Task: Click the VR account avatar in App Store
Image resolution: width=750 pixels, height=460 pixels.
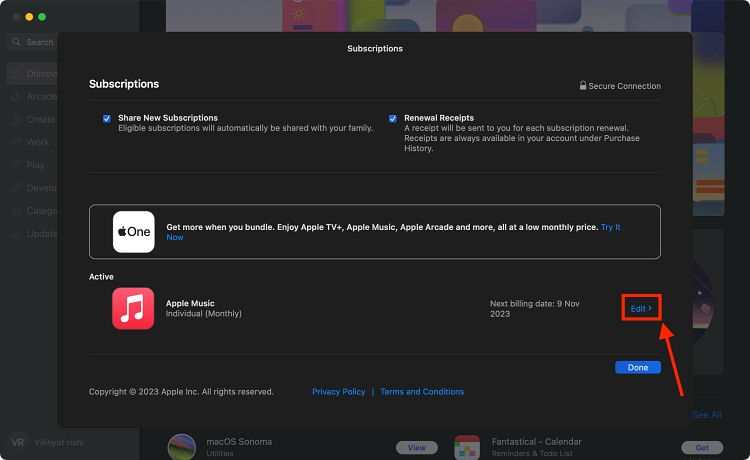Action: click(x=17, y=442)
